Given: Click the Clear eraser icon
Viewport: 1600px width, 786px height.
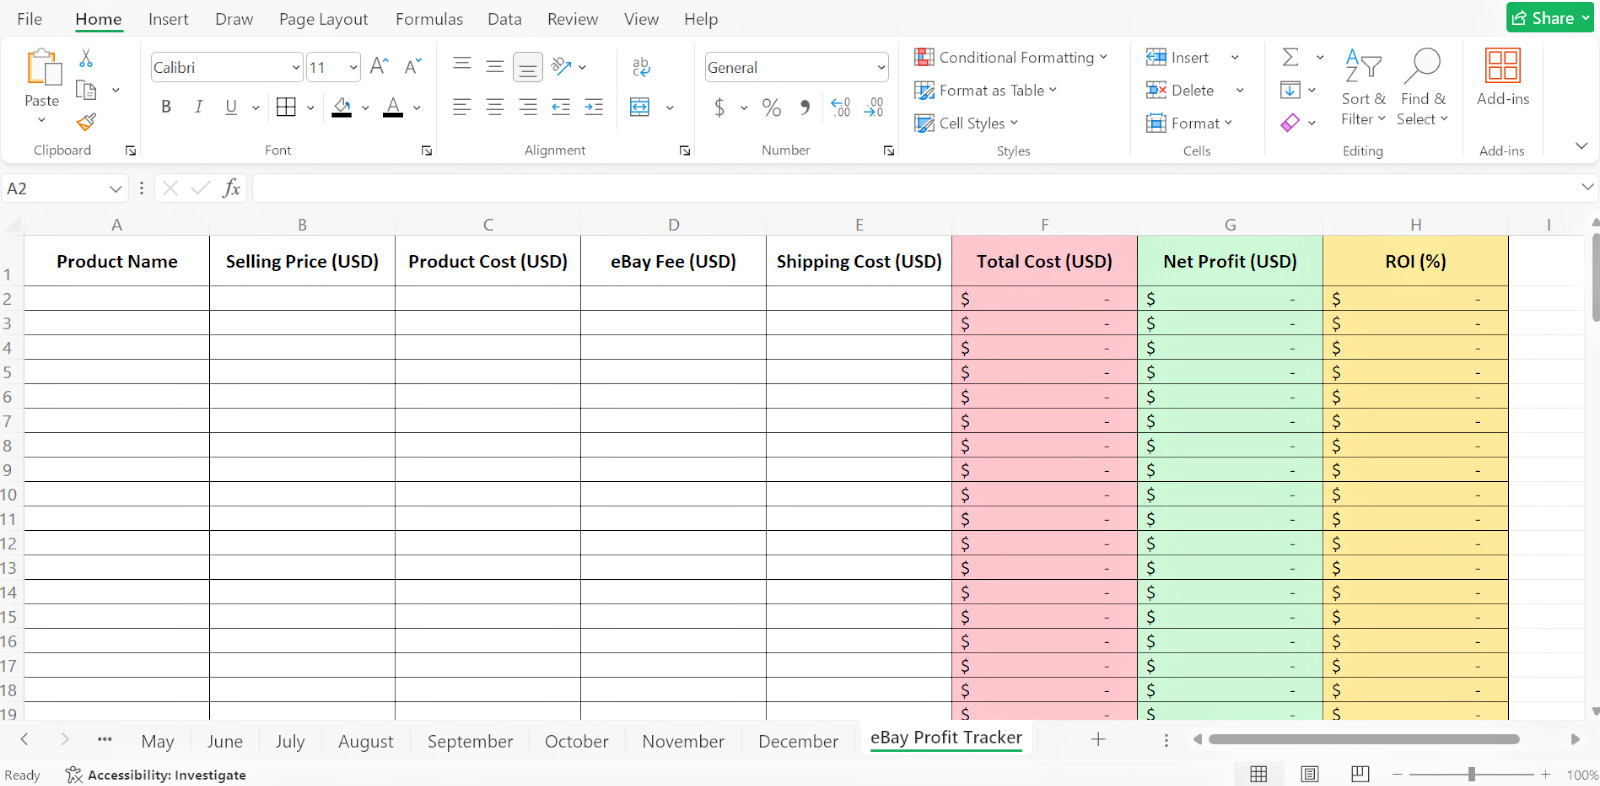Looking at the screenshot, I should (1290, 122).
